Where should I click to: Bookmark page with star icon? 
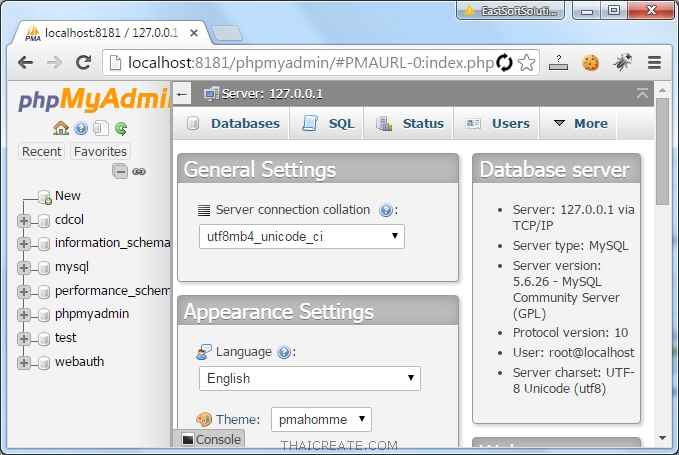coord(526,63)
